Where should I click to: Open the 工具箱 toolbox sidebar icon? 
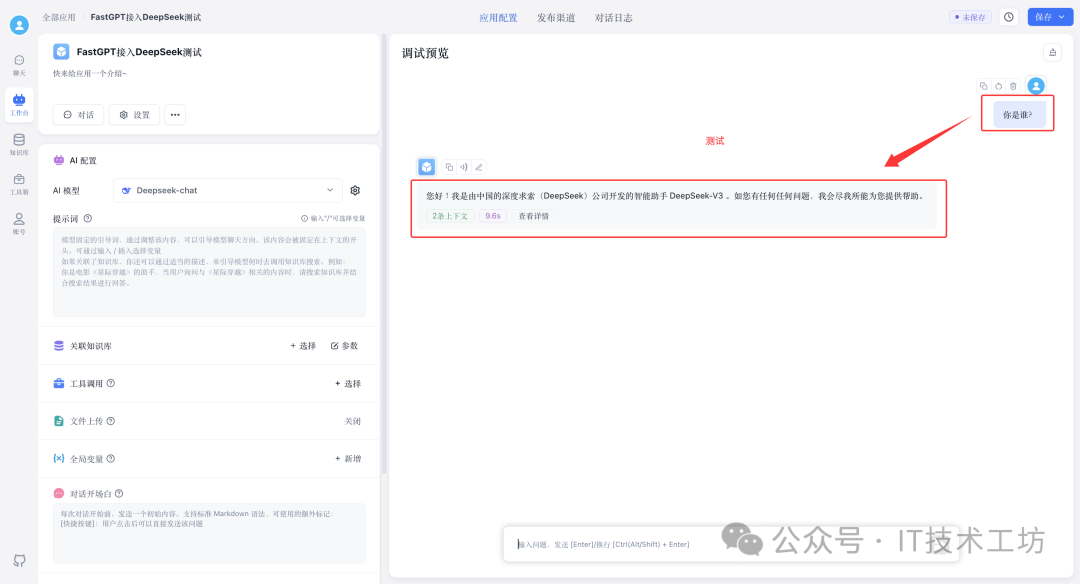19,184
